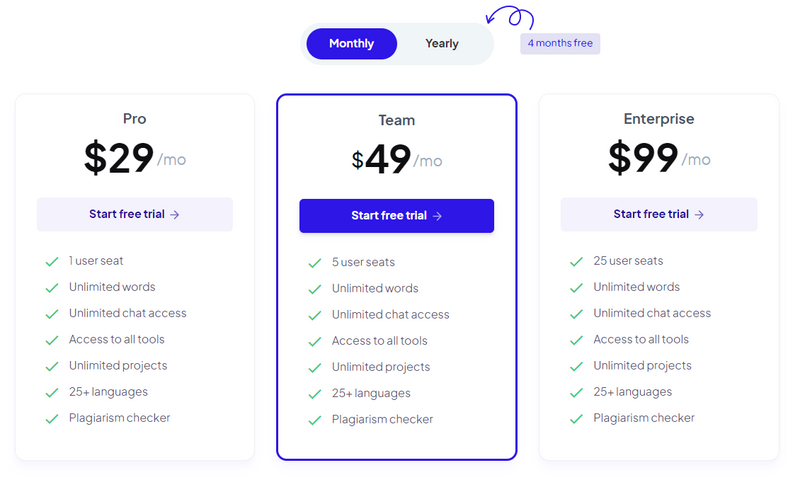Click Team plan Unlimited chat access text
Screen dimensions: 800x487
click(x=390, y=315)
